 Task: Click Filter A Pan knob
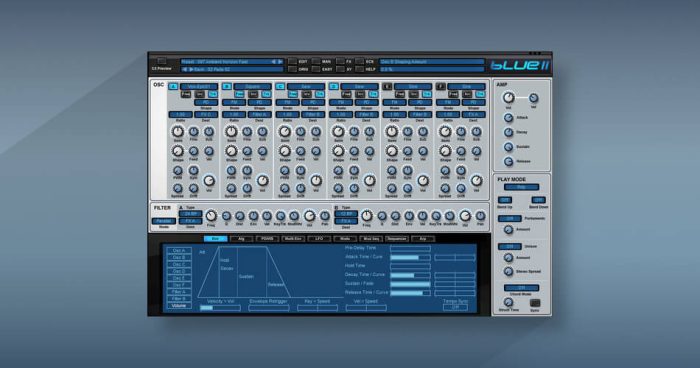[325, 216]
